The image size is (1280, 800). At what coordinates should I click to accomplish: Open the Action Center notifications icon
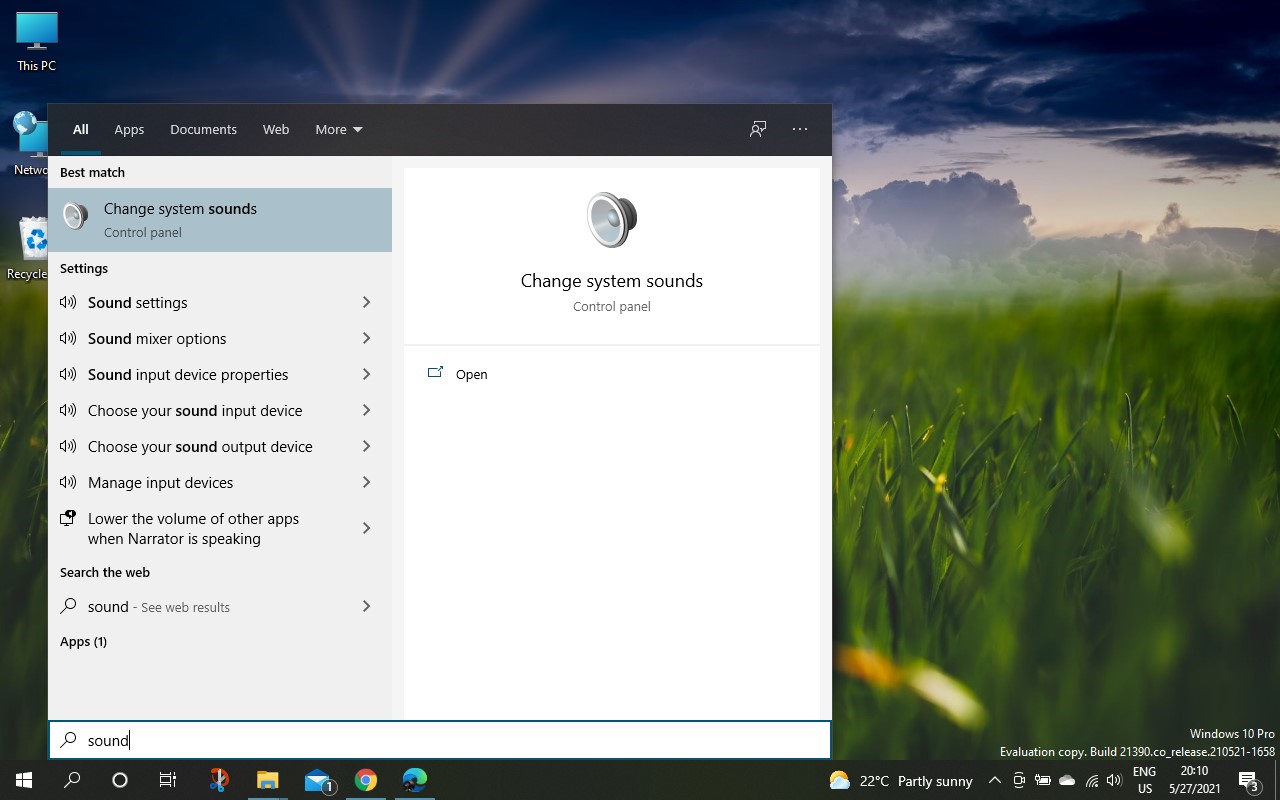point(1248,781)
